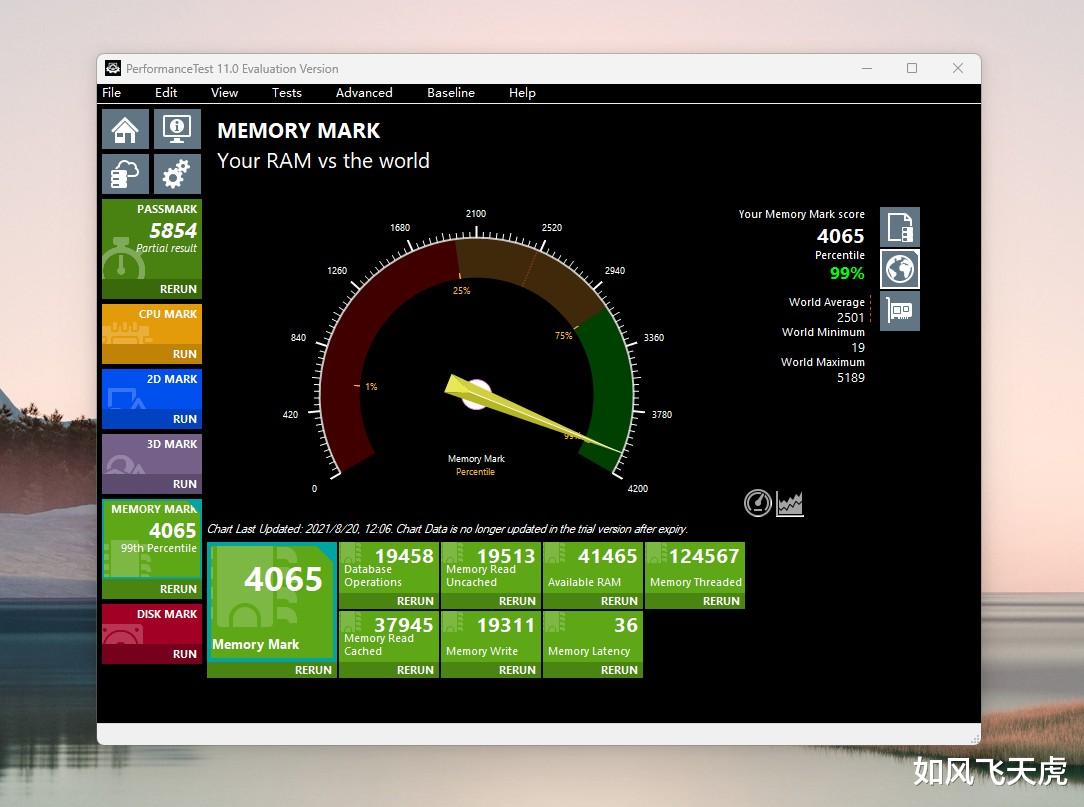
Task: Click the MEMORY MARK page heading
Action: (299, 130)
